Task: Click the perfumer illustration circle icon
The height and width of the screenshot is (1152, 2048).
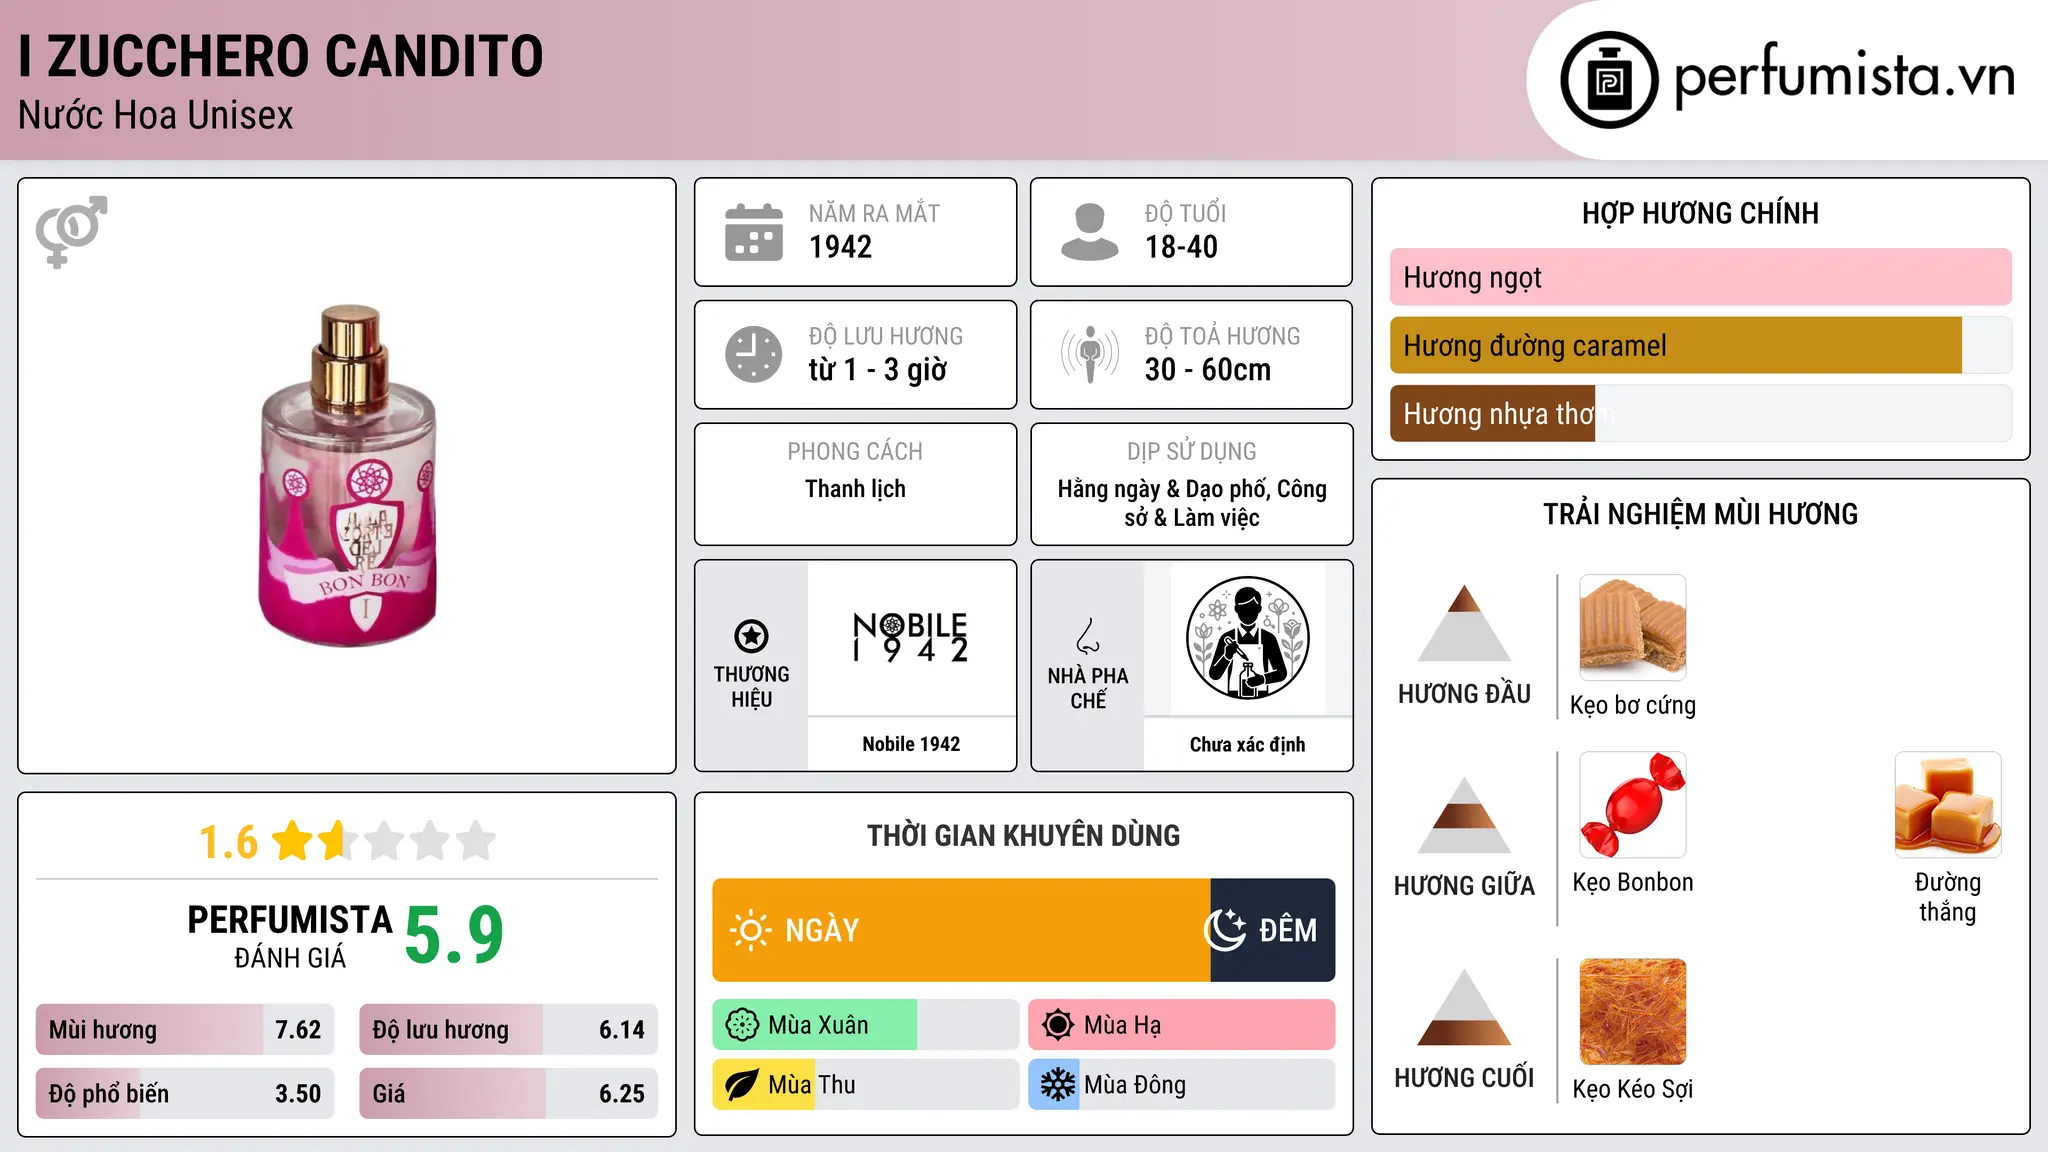Action: pos(1247,638)
